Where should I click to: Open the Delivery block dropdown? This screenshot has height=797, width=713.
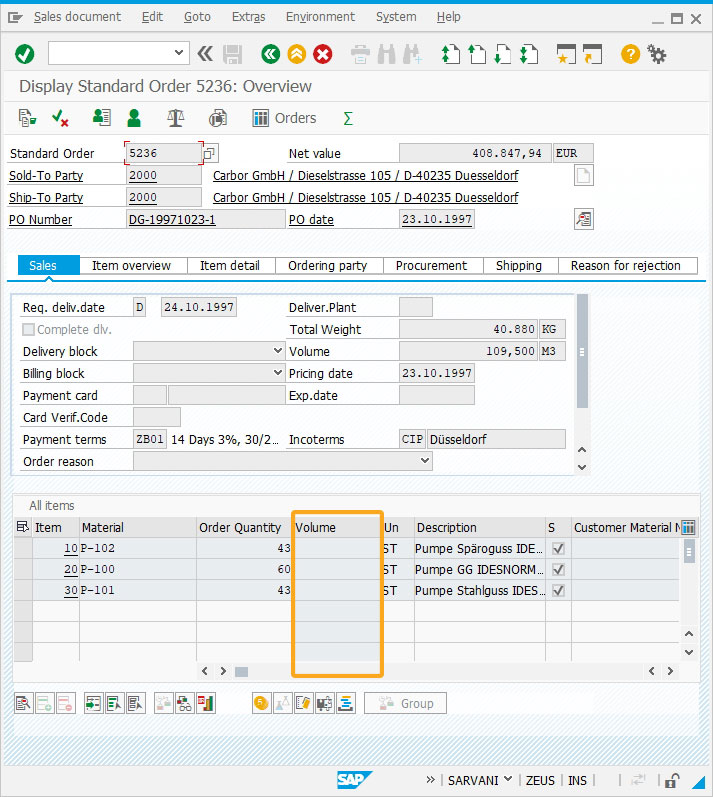point(277,351)
